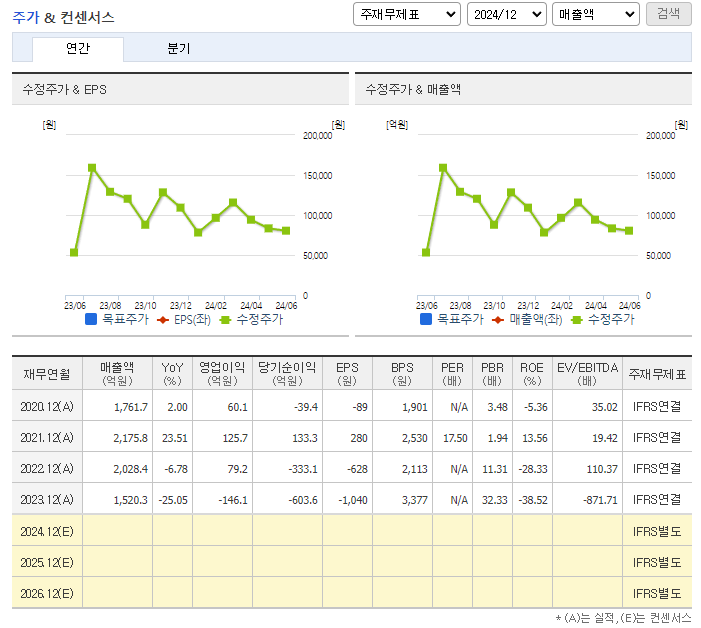
Task: Click the YoY (%) column header
Action: 172,374
